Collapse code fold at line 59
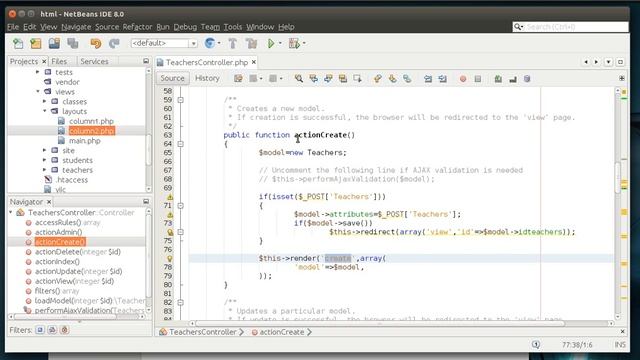Image resolution: width=640 pixels, height=360 pixels. 180,100
